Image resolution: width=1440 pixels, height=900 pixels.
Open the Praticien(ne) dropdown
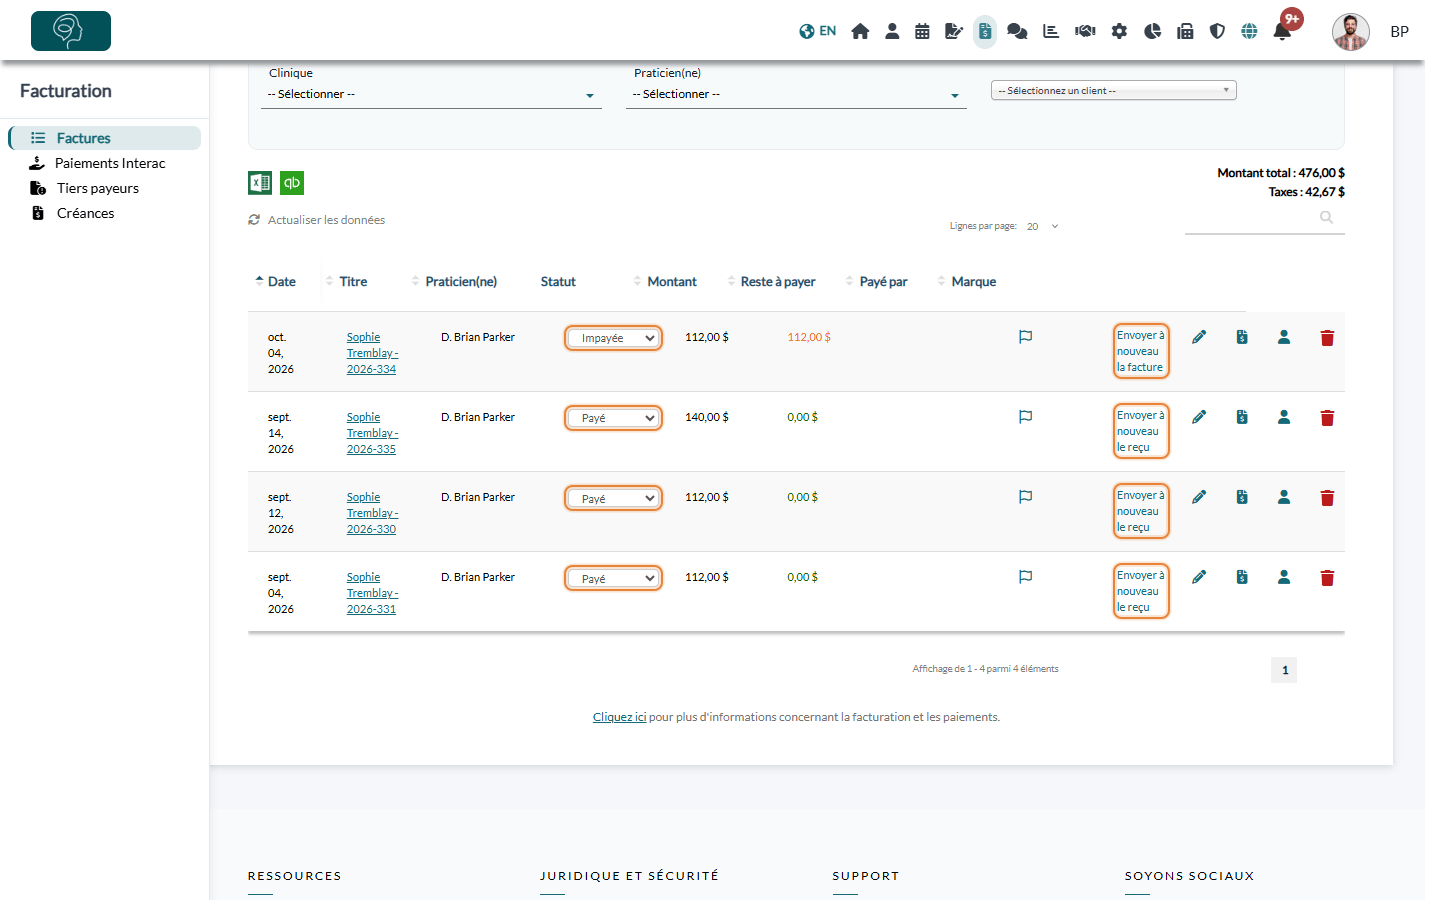796,95
